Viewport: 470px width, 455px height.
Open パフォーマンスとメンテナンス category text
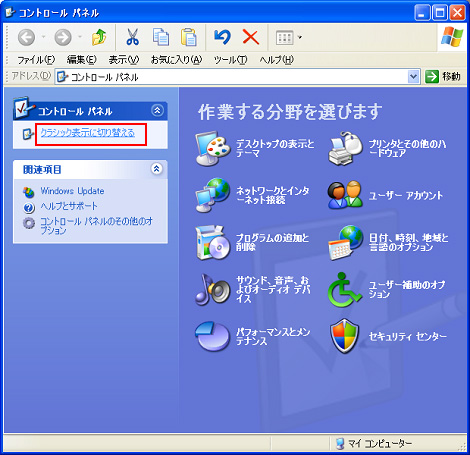(273, 336)
